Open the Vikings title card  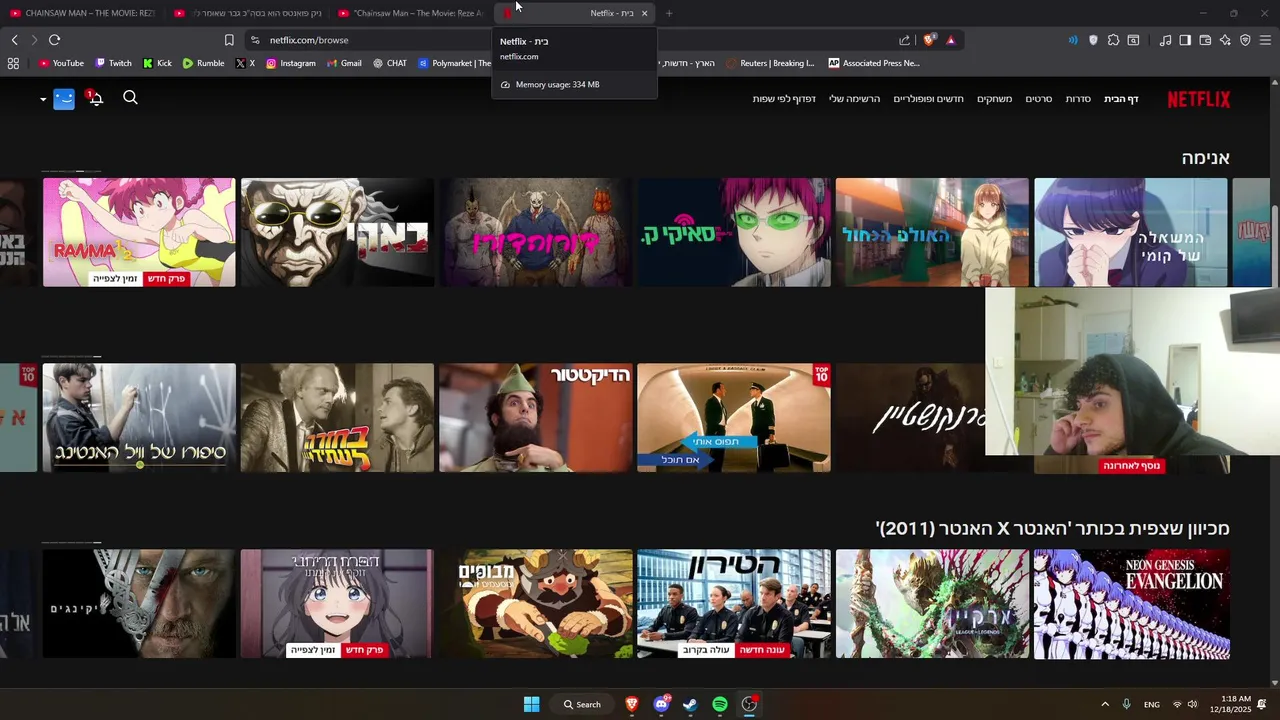139,604
